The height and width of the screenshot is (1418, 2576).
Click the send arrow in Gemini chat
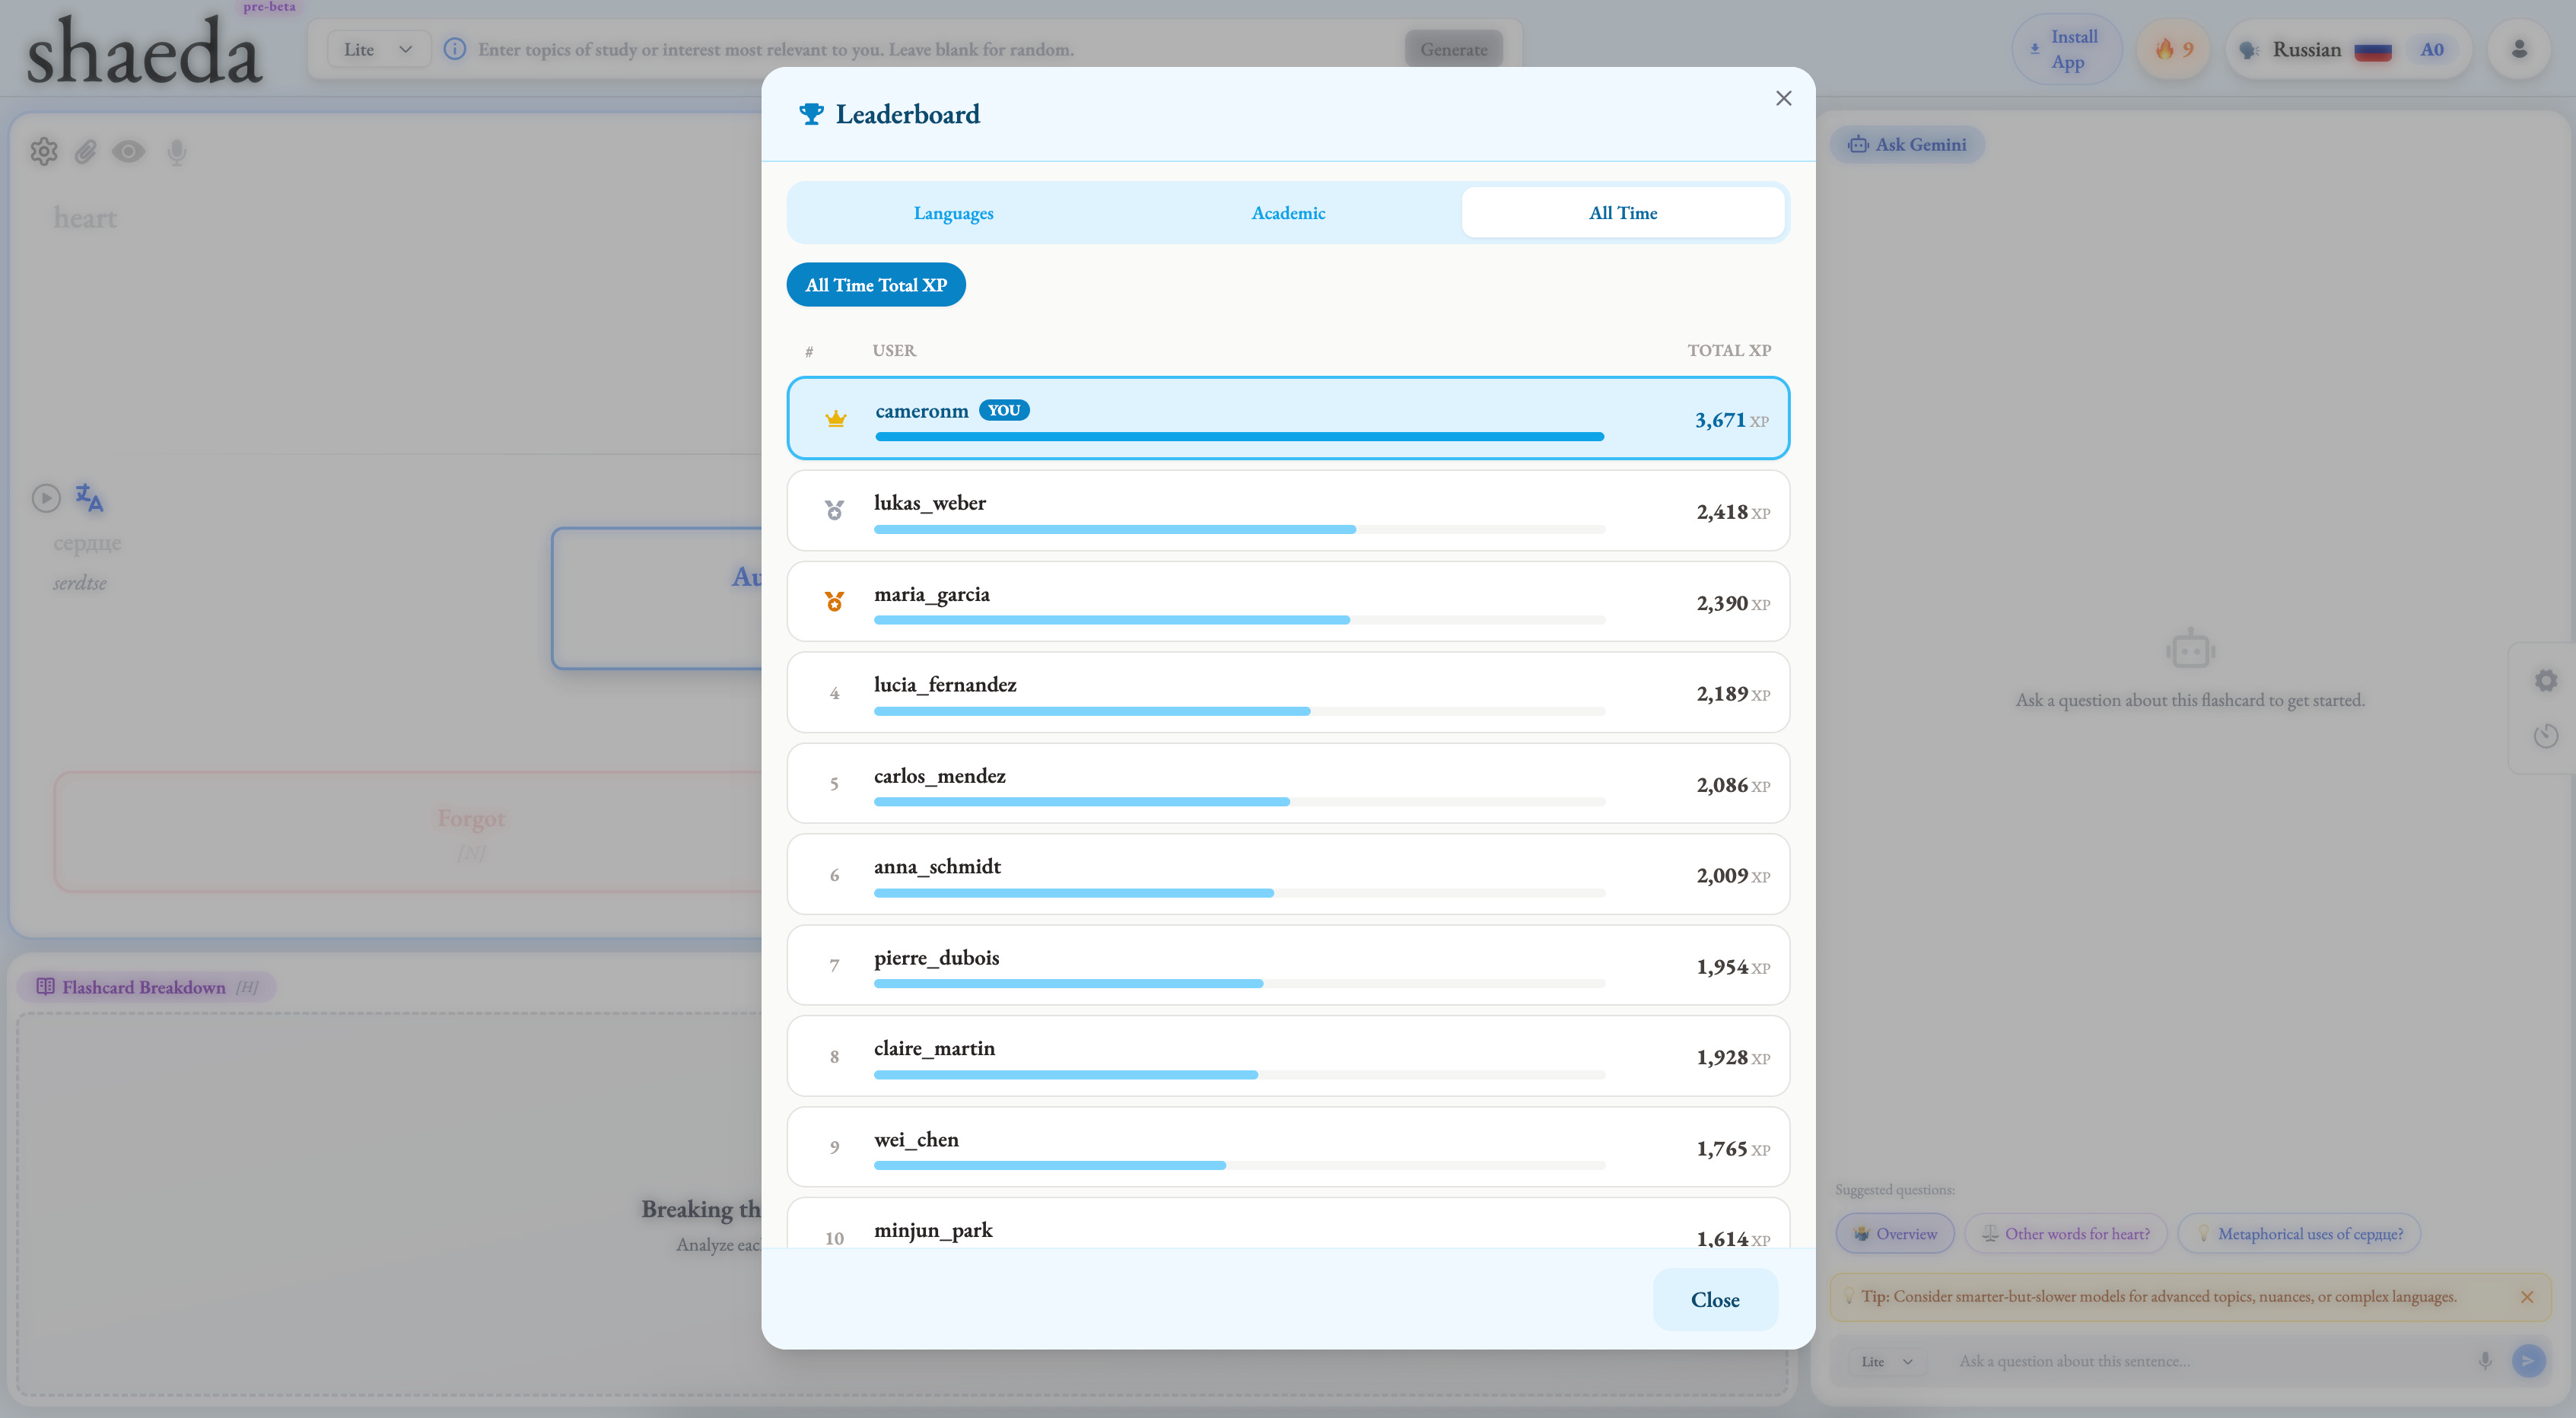click(2528, 1360)
